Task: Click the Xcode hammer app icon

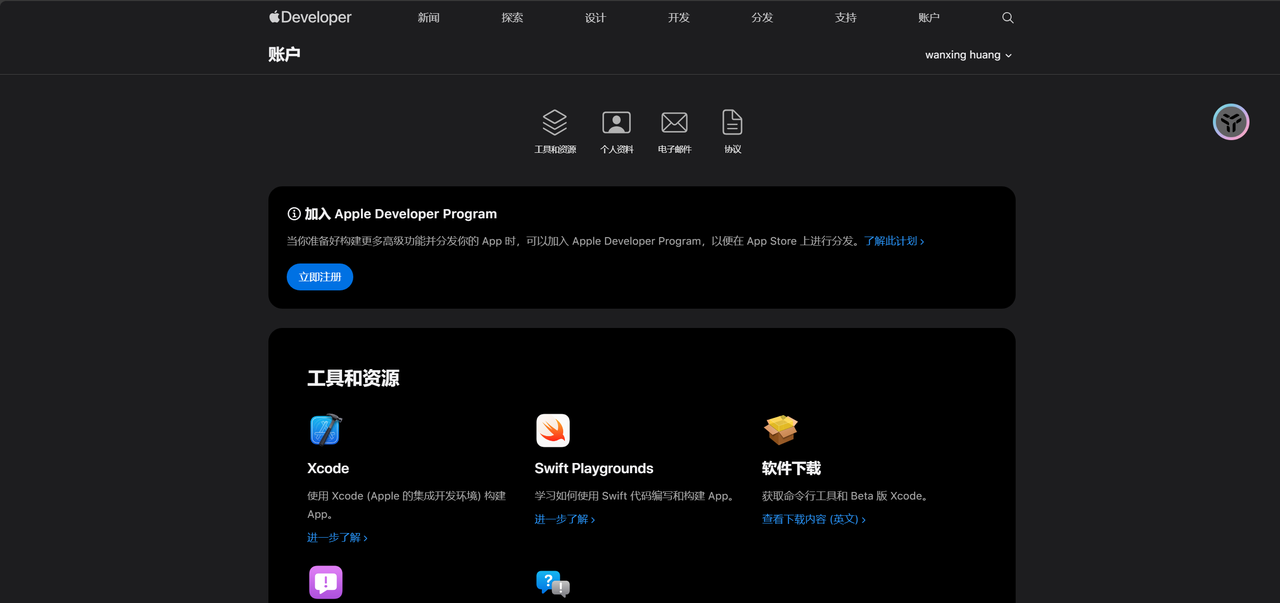Action: (x=326, y=430)
